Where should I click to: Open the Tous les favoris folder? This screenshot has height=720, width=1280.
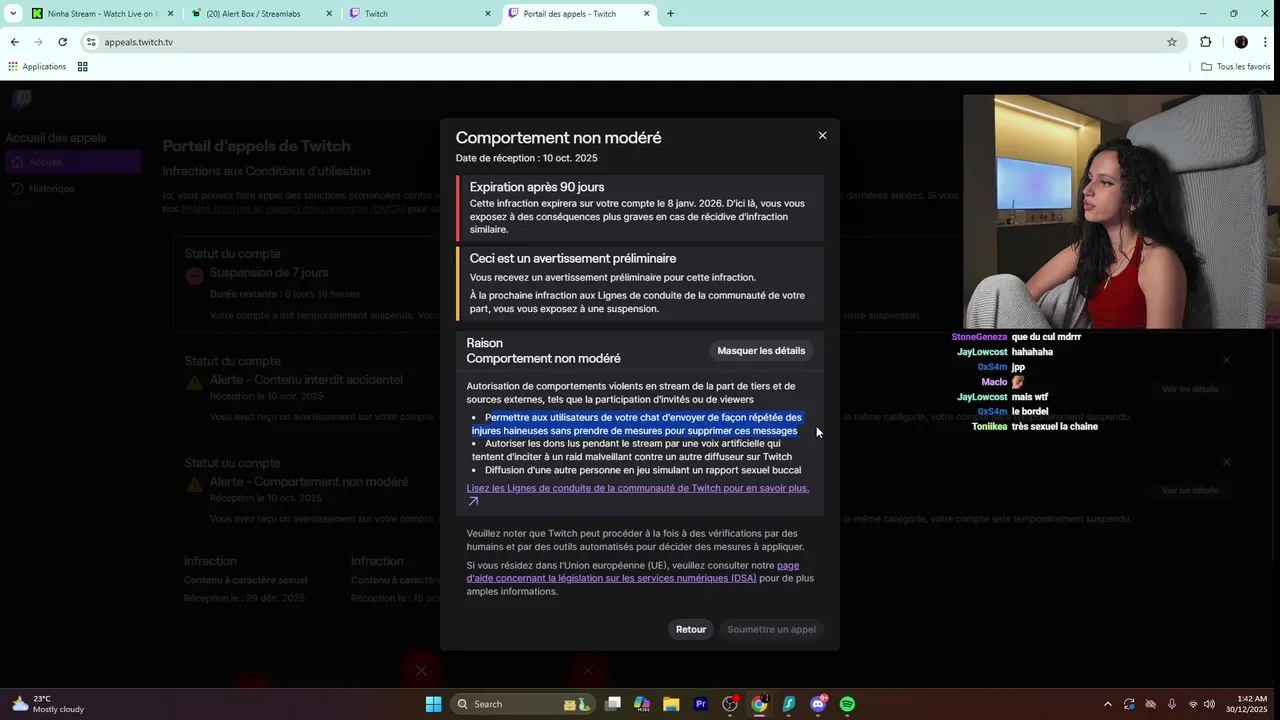[1236, 67]
